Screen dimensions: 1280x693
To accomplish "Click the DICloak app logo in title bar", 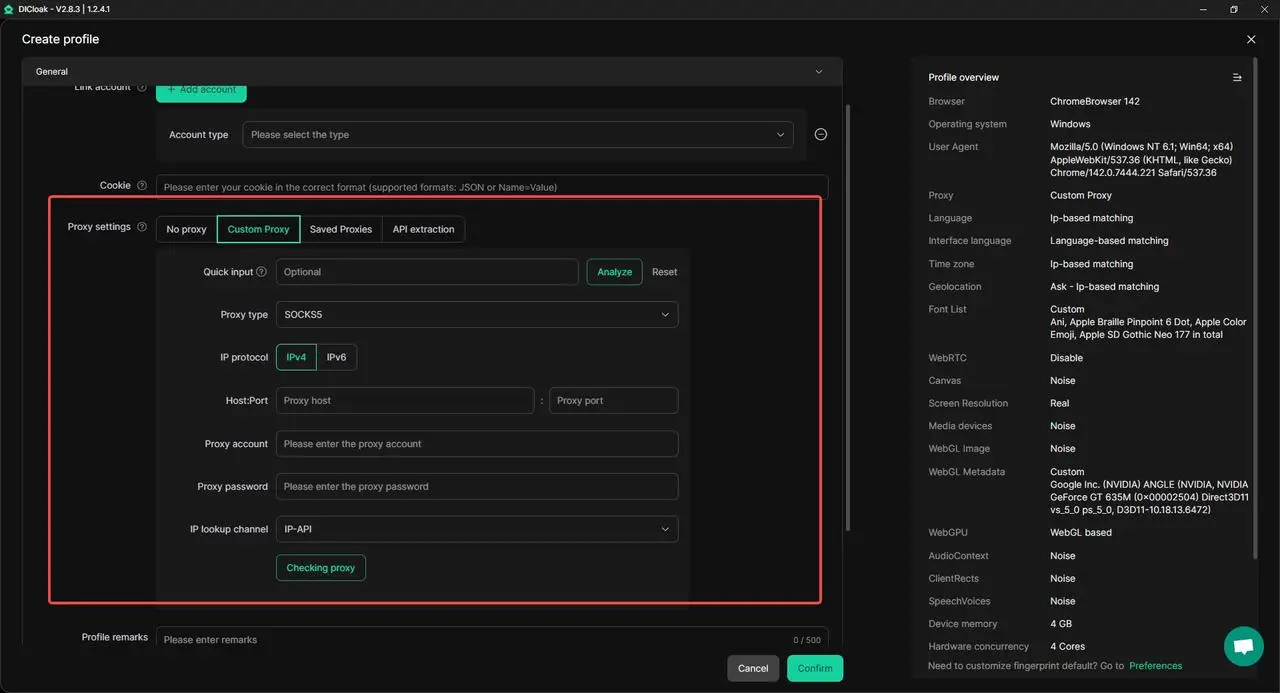I will (9, 9).
